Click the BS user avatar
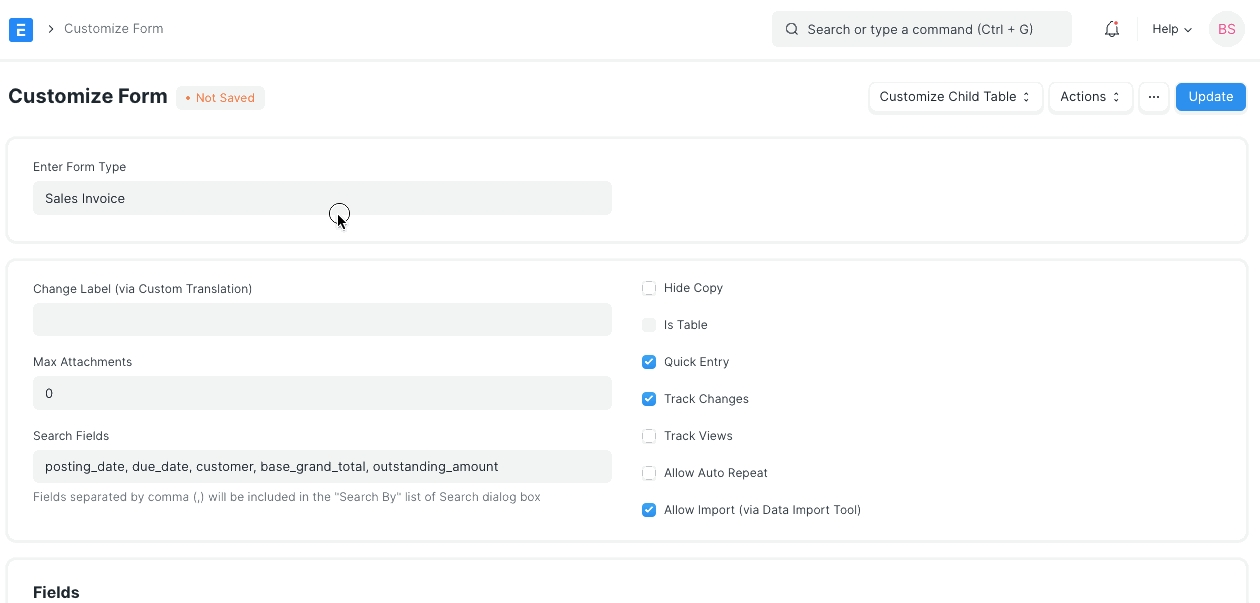The height and width of the screenshot is (603, 1260). point(1226,29)
